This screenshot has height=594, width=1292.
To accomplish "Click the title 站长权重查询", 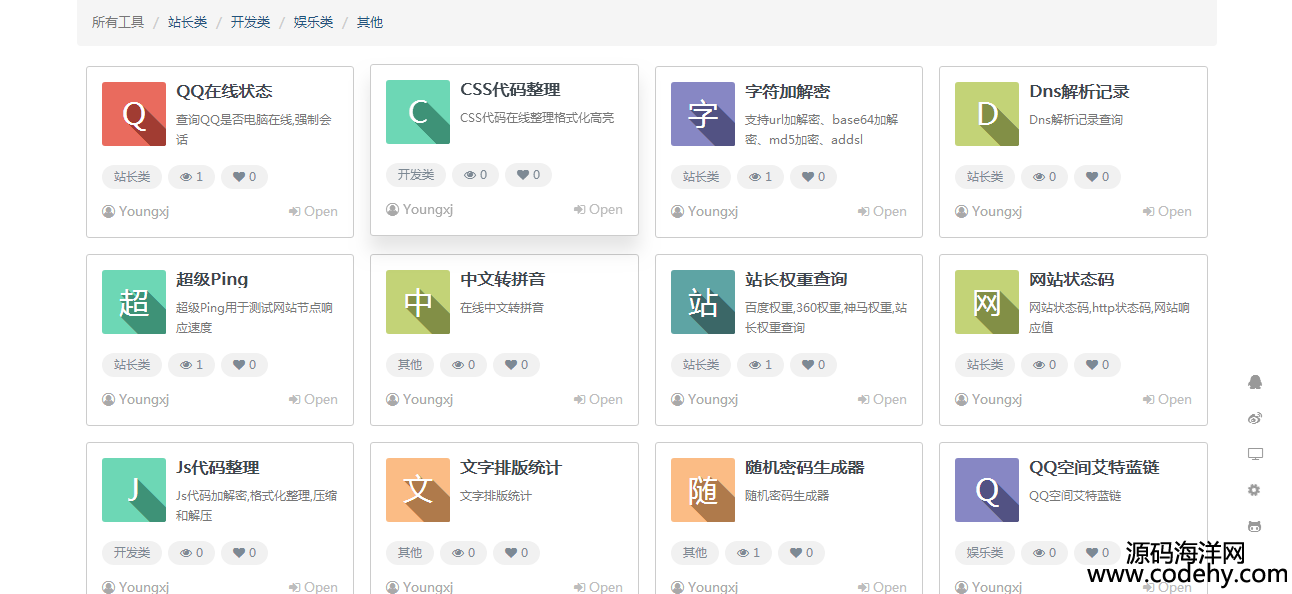I will tap(796, 279).
